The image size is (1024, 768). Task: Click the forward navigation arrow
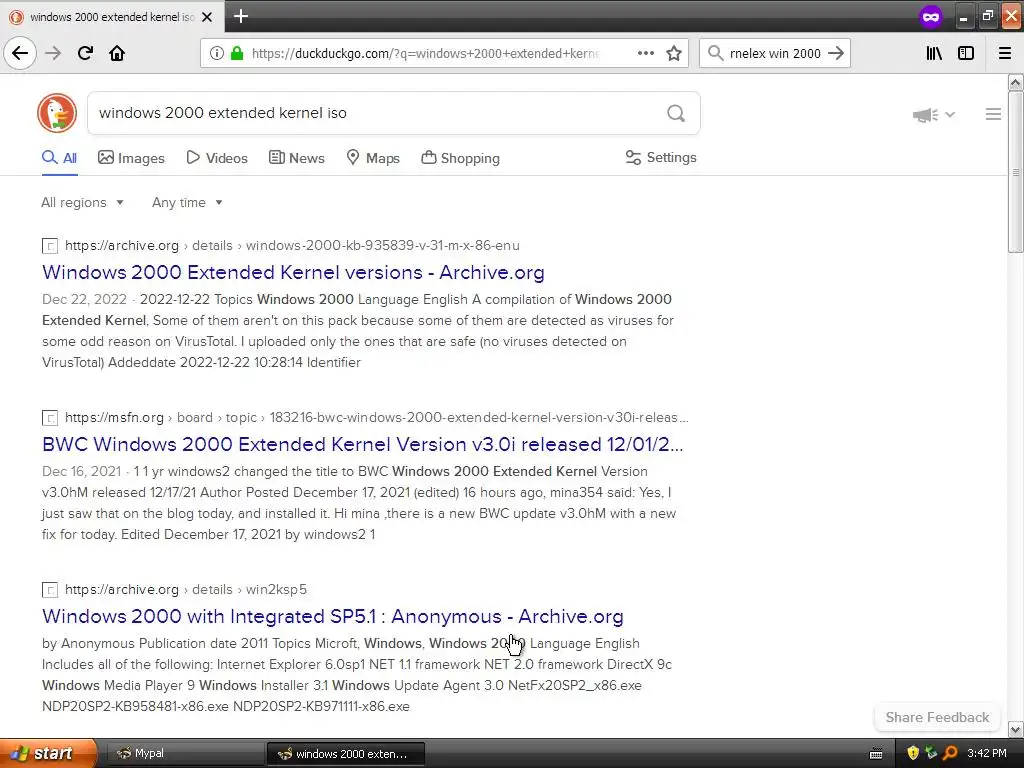click(53, 53)
